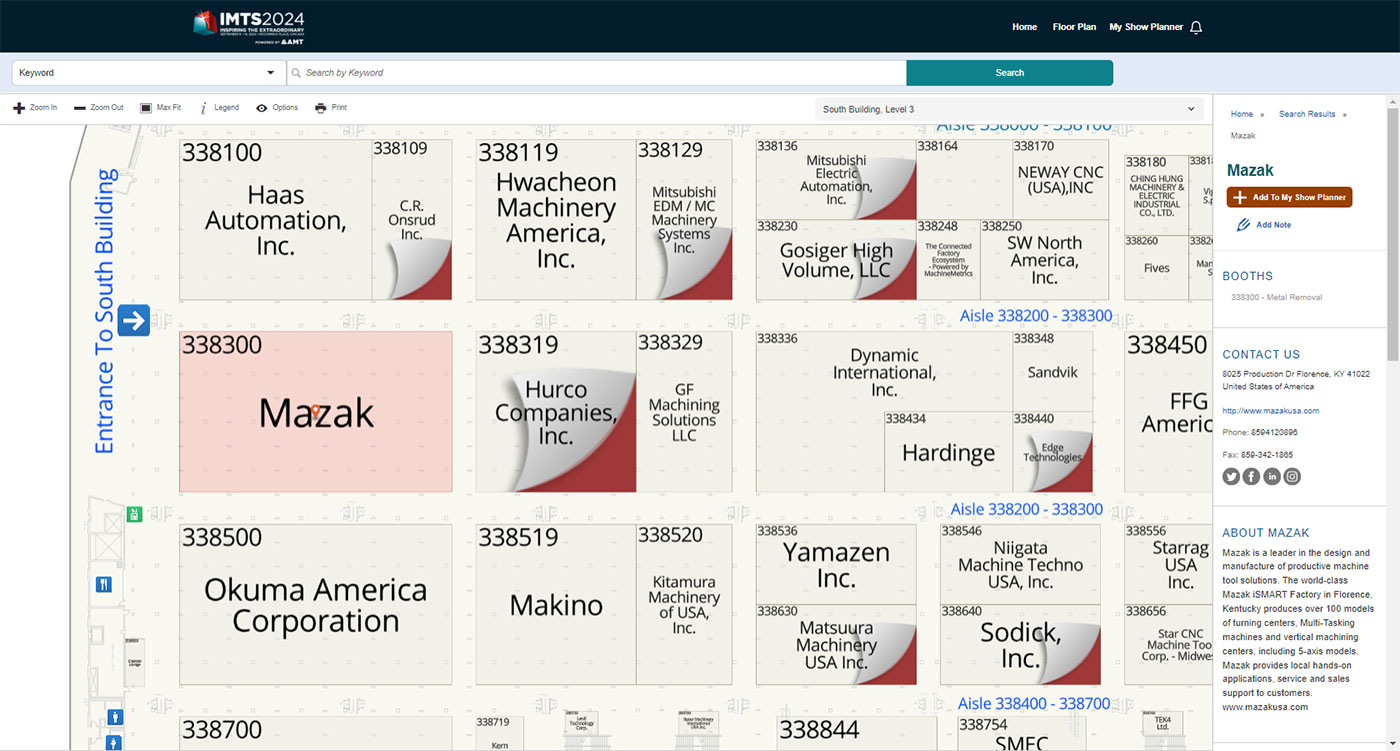Open My Show Planner menu

click(x=1146, y=27)
